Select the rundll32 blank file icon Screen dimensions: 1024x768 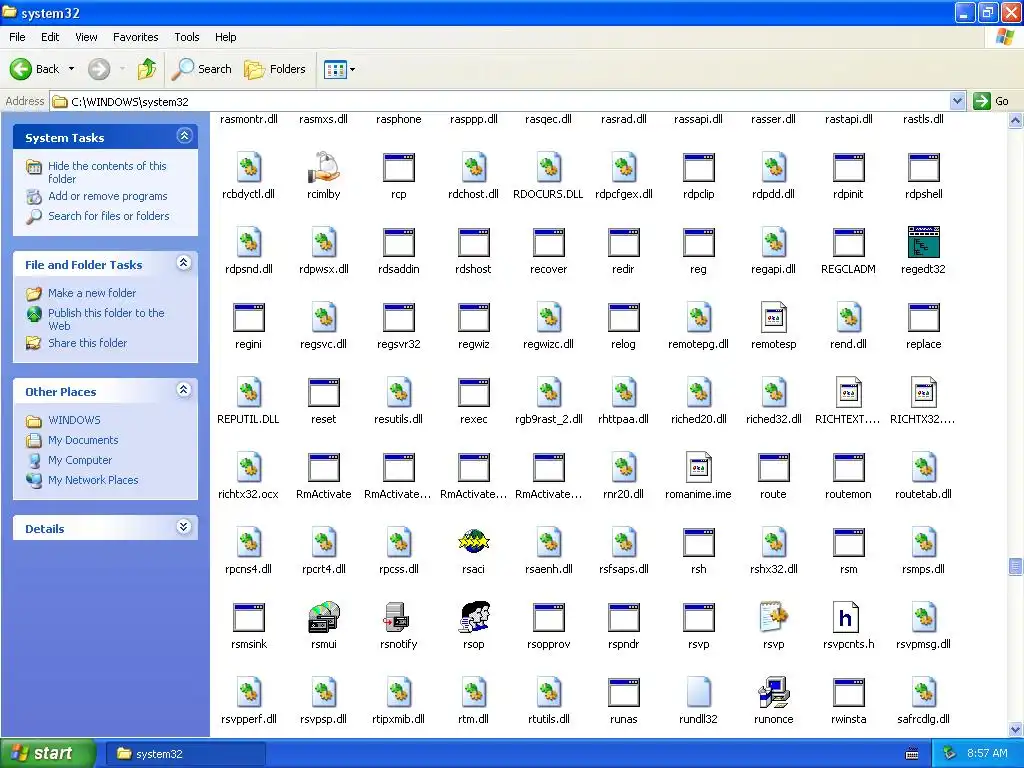tap(698, 692)
